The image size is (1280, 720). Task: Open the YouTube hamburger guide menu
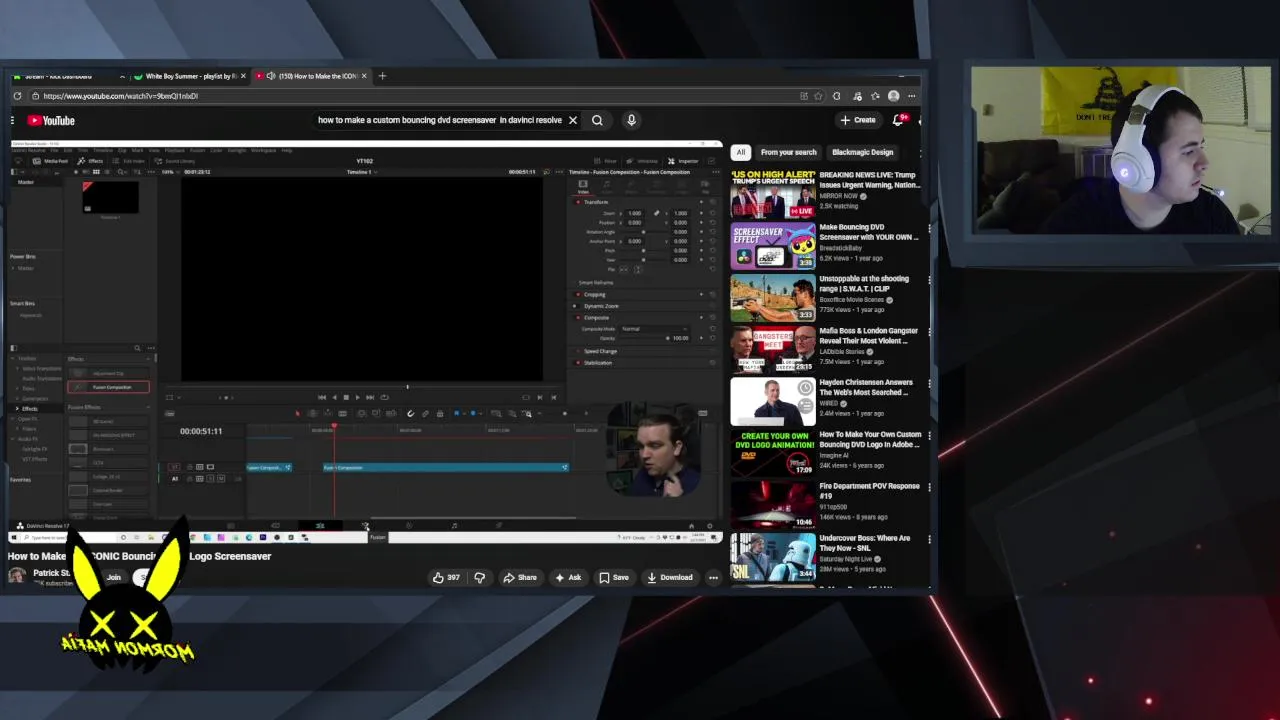tap(13, 120)
